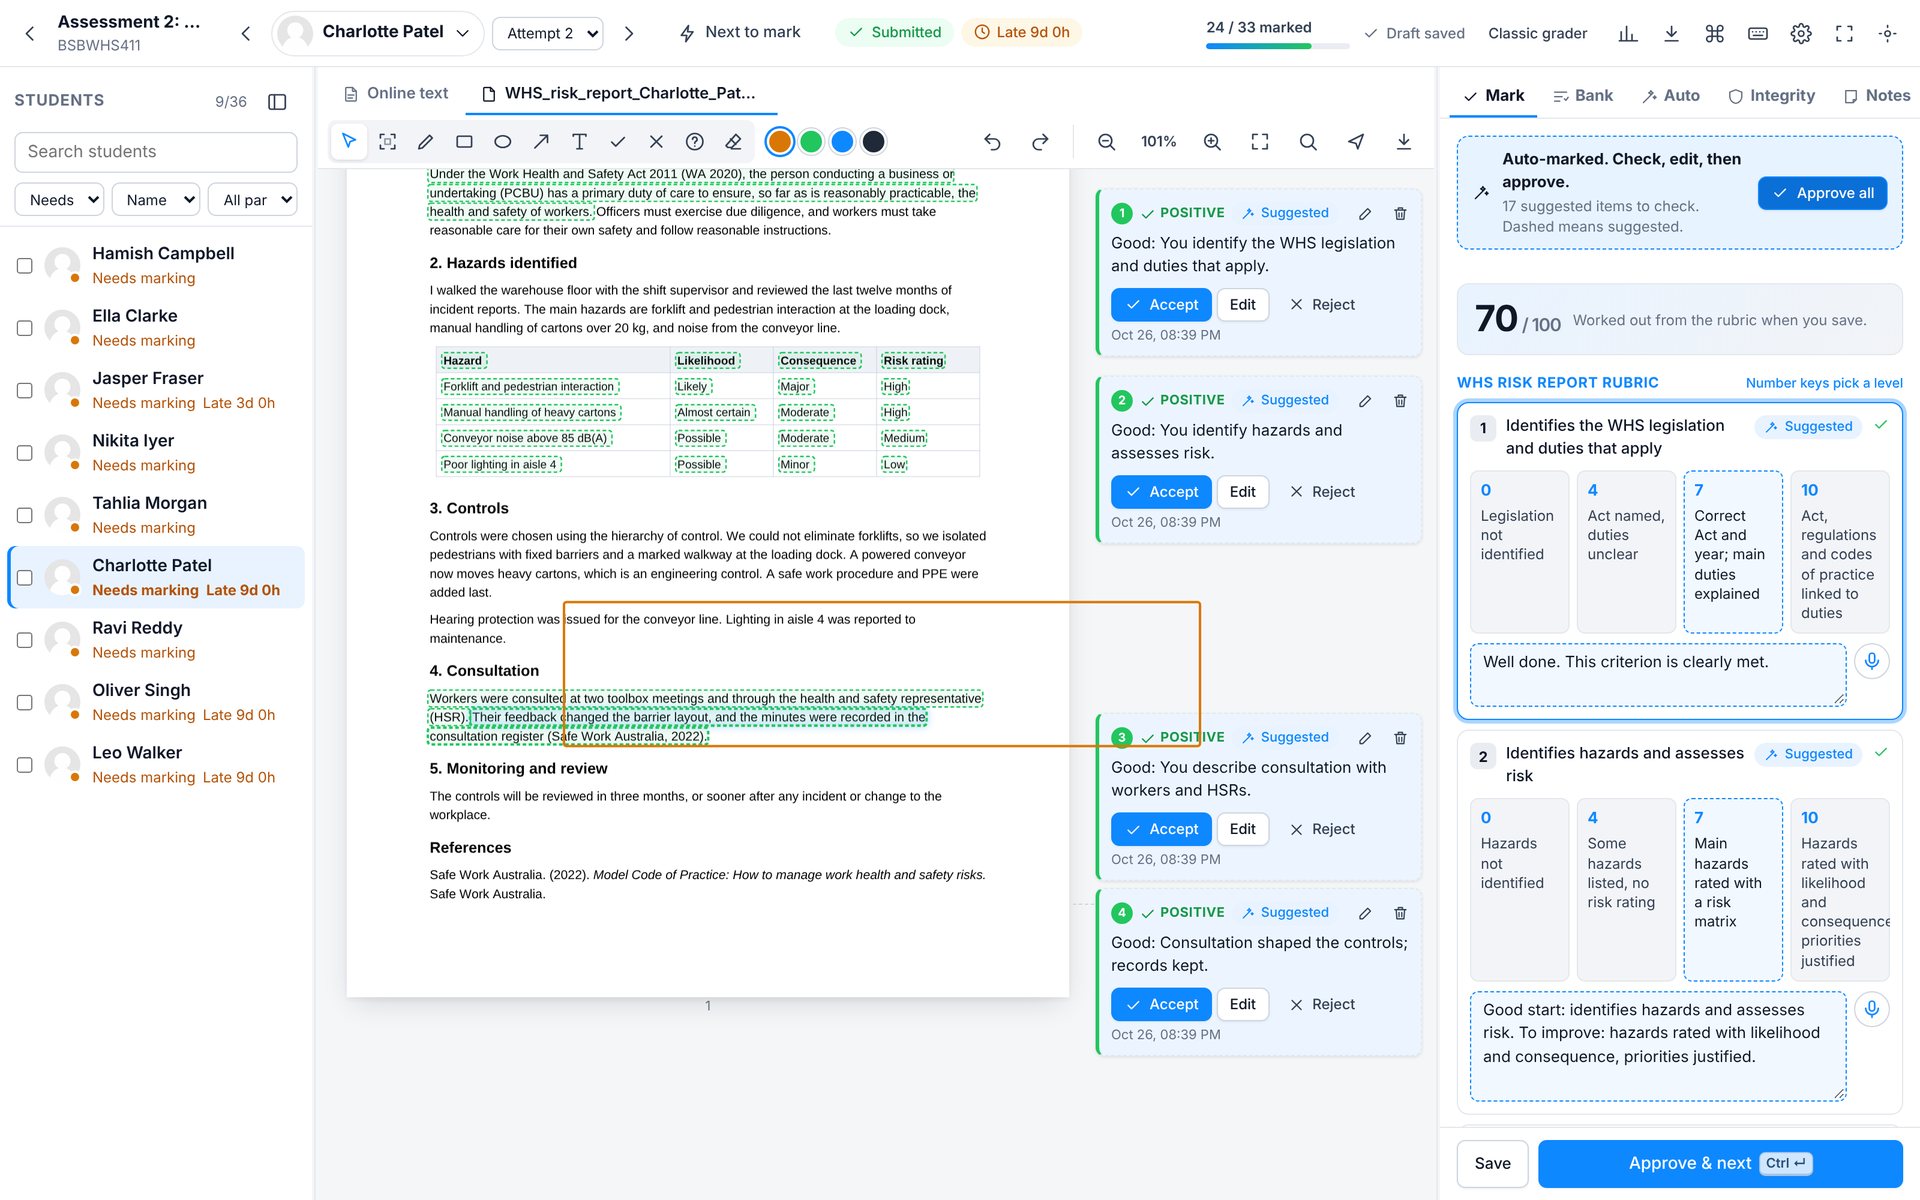The height and width of the screenshot is (1200, 1920).
Task: Open the Notes tab
Action: tap(1877, 95)
